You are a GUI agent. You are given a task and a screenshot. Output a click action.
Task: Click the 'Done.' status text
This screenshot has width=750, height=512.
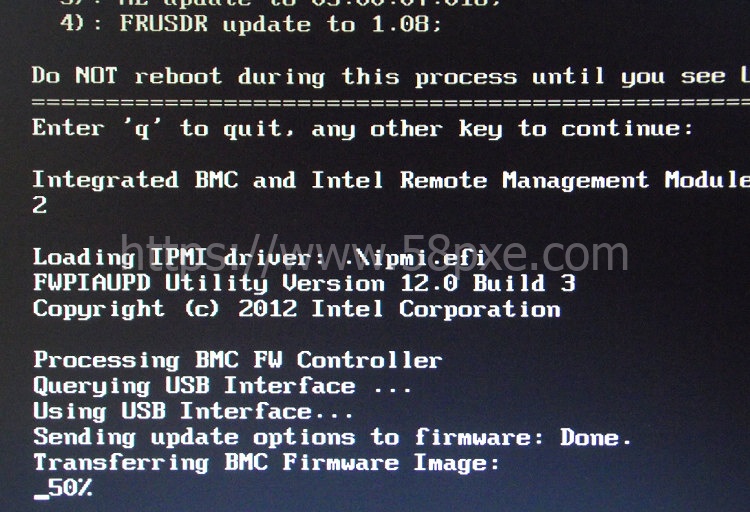(596, 437)
